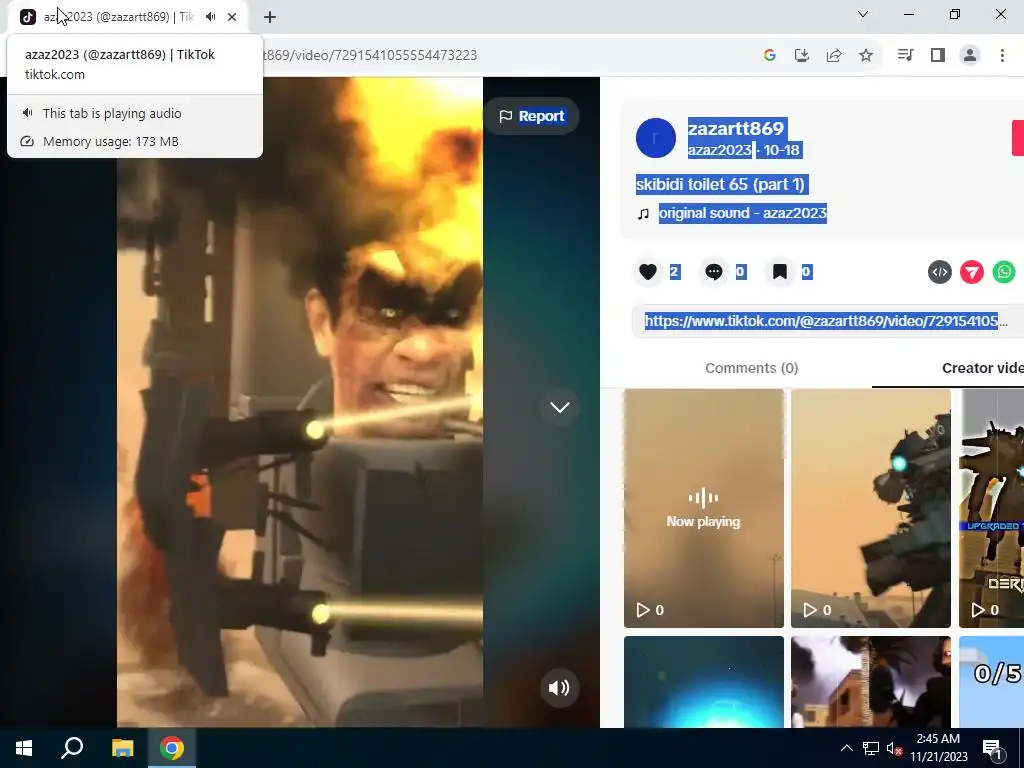This screenshot has height=768, width=1024.
Task: Open the tab search dropdown chevron
Action: tap(863, 14)
